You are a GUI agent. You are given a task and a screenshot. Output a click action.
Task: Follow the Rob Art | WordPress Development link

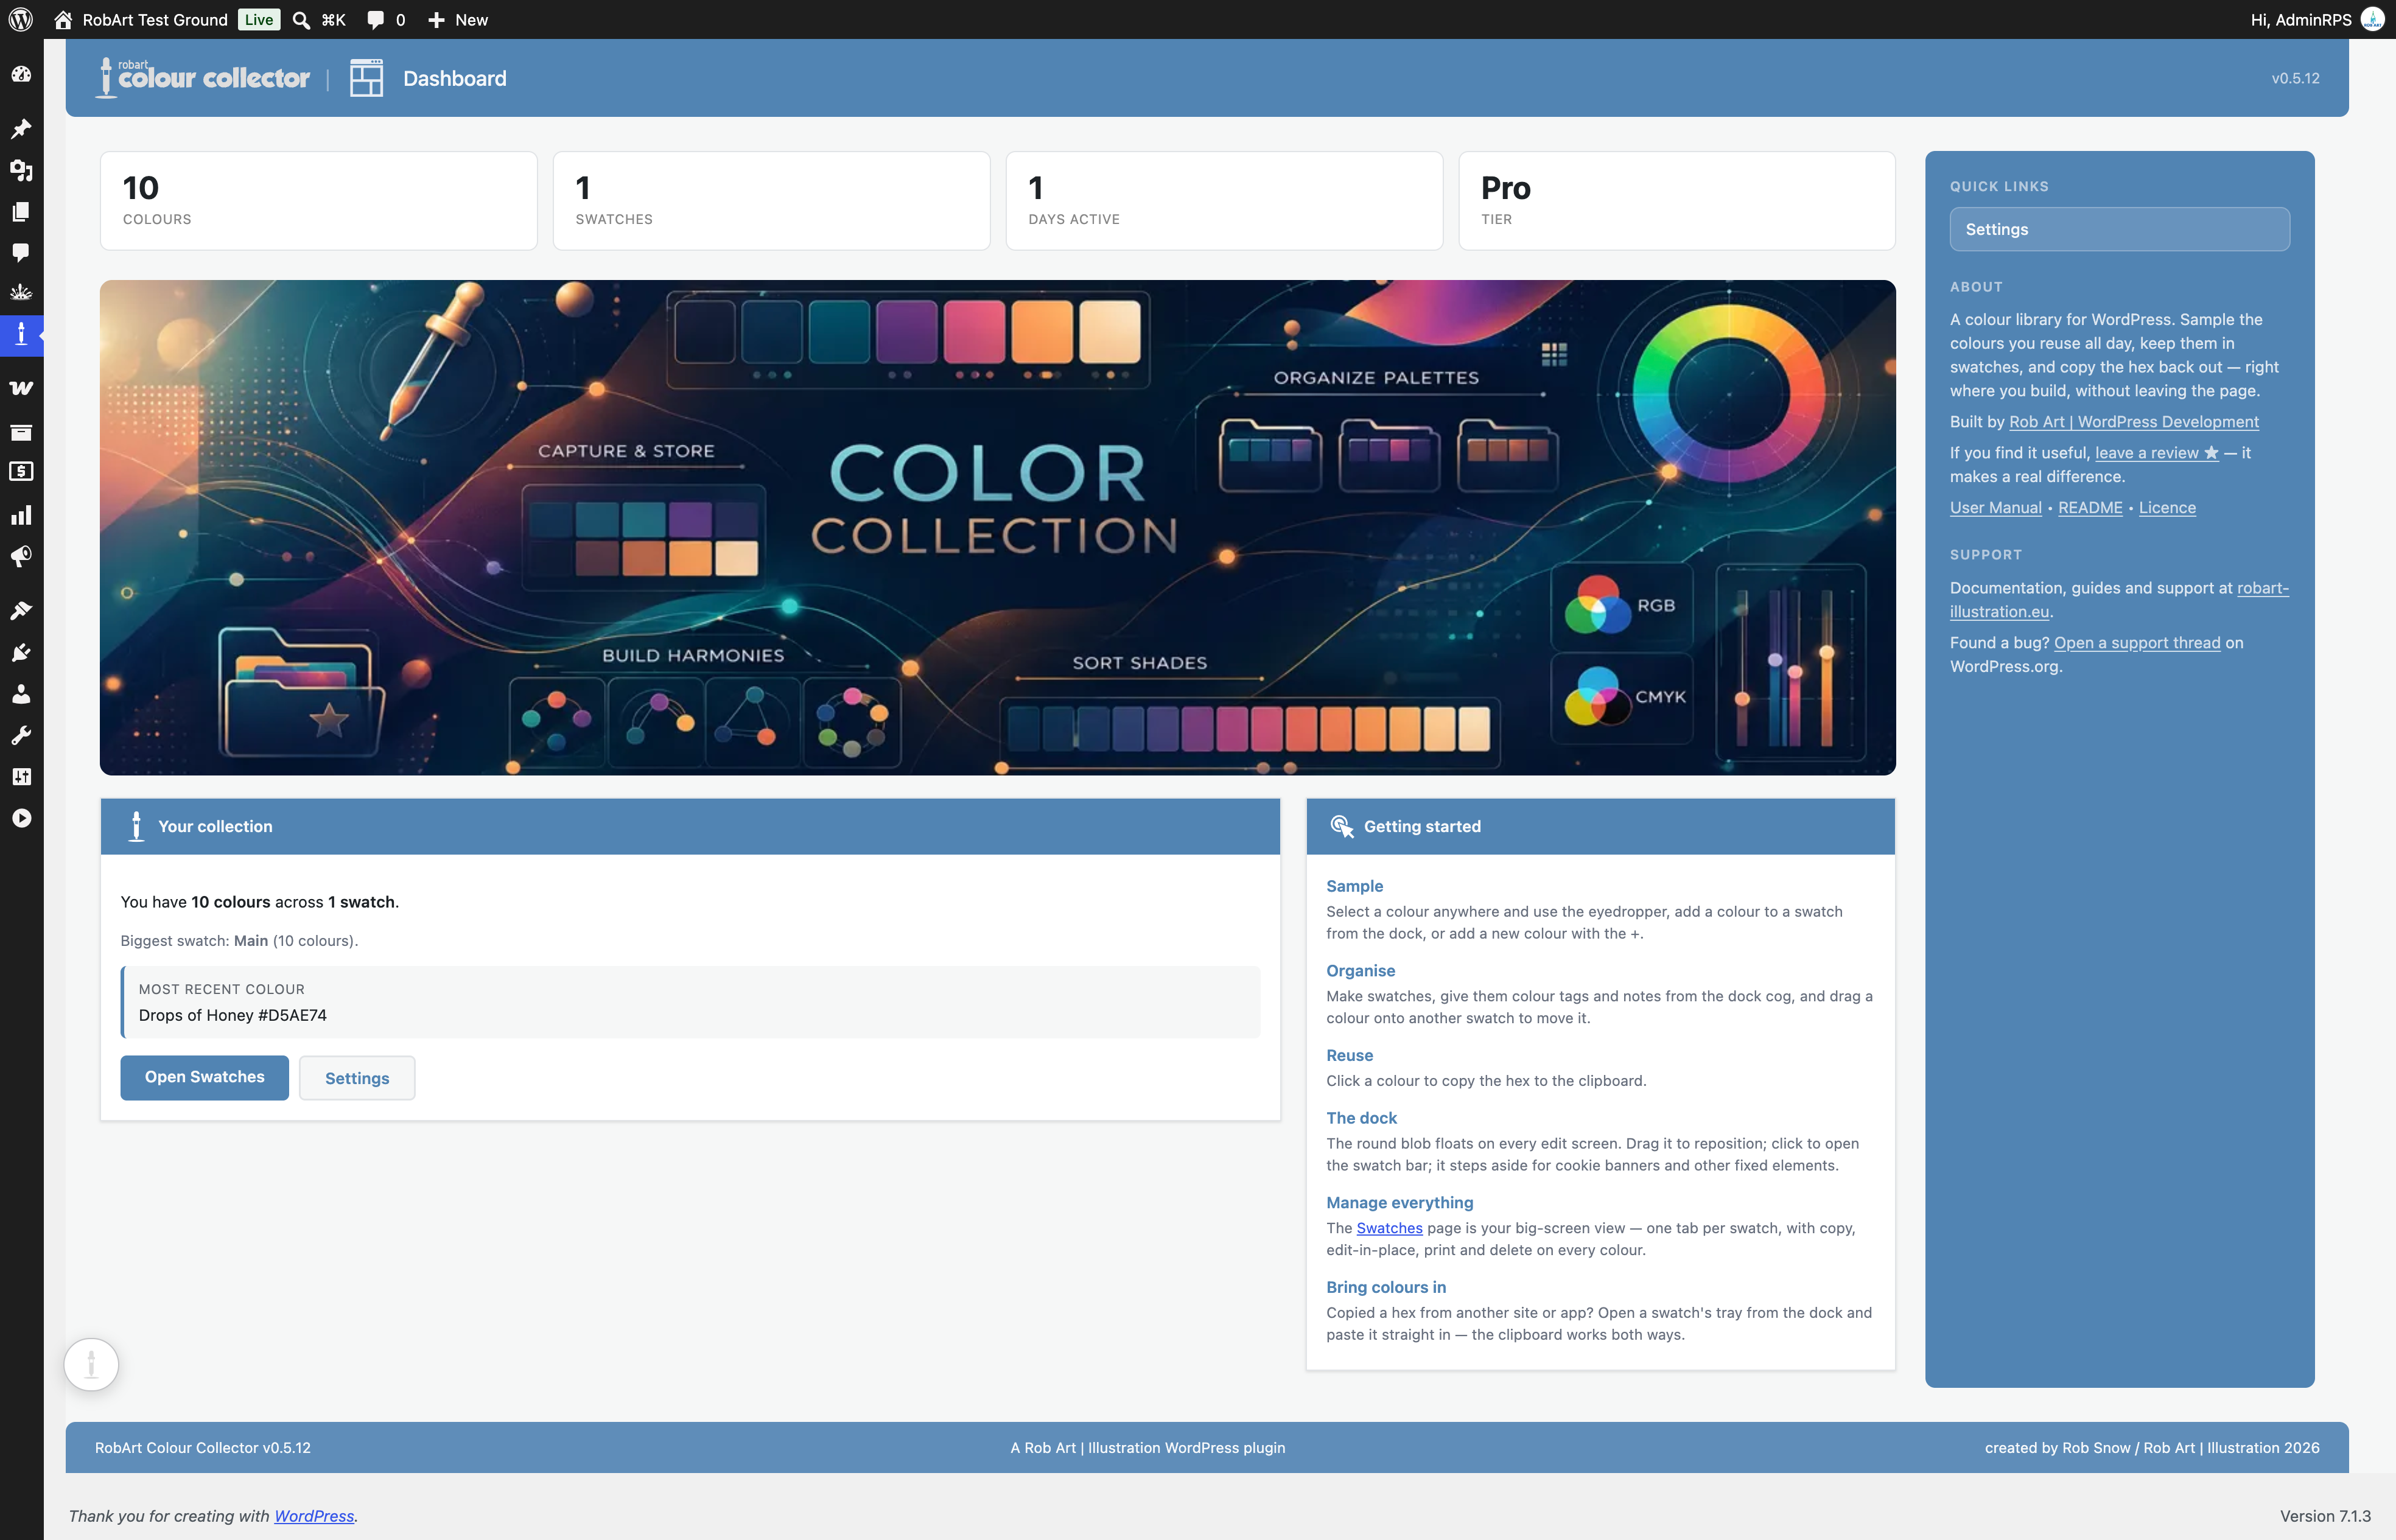(x=2134, y=422)
